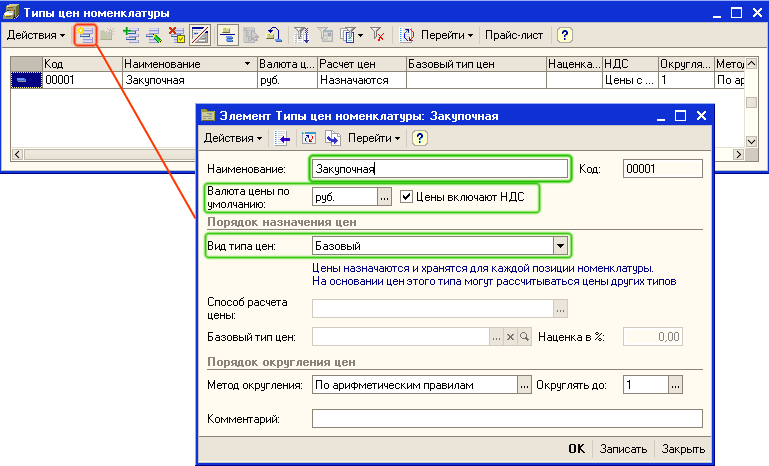Image resolution: width=769 pixels, height=466 pixels.
Task: Click Наименование input field with Закупочная
Action: [x=439, y=169]
